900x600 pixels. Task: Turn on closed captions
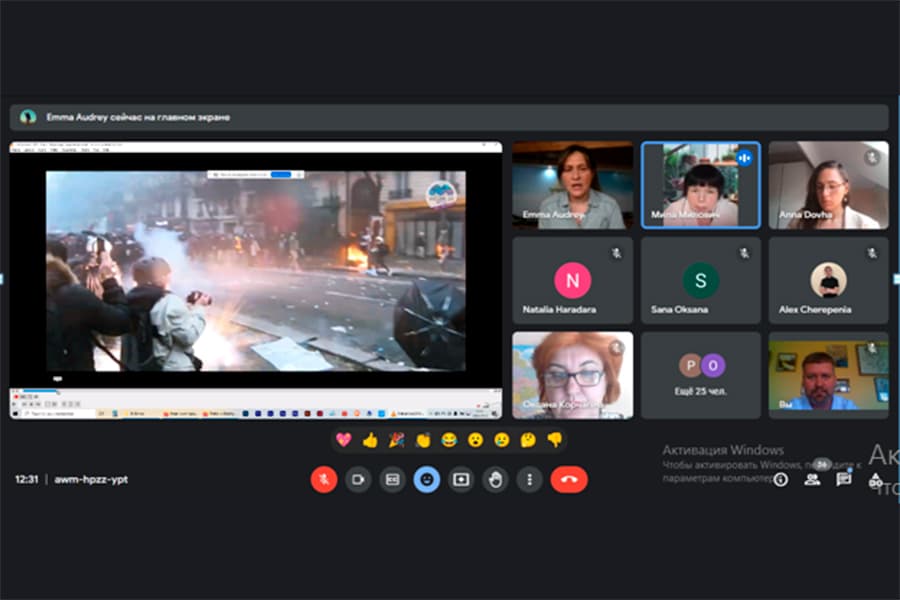tap(392, 479)
